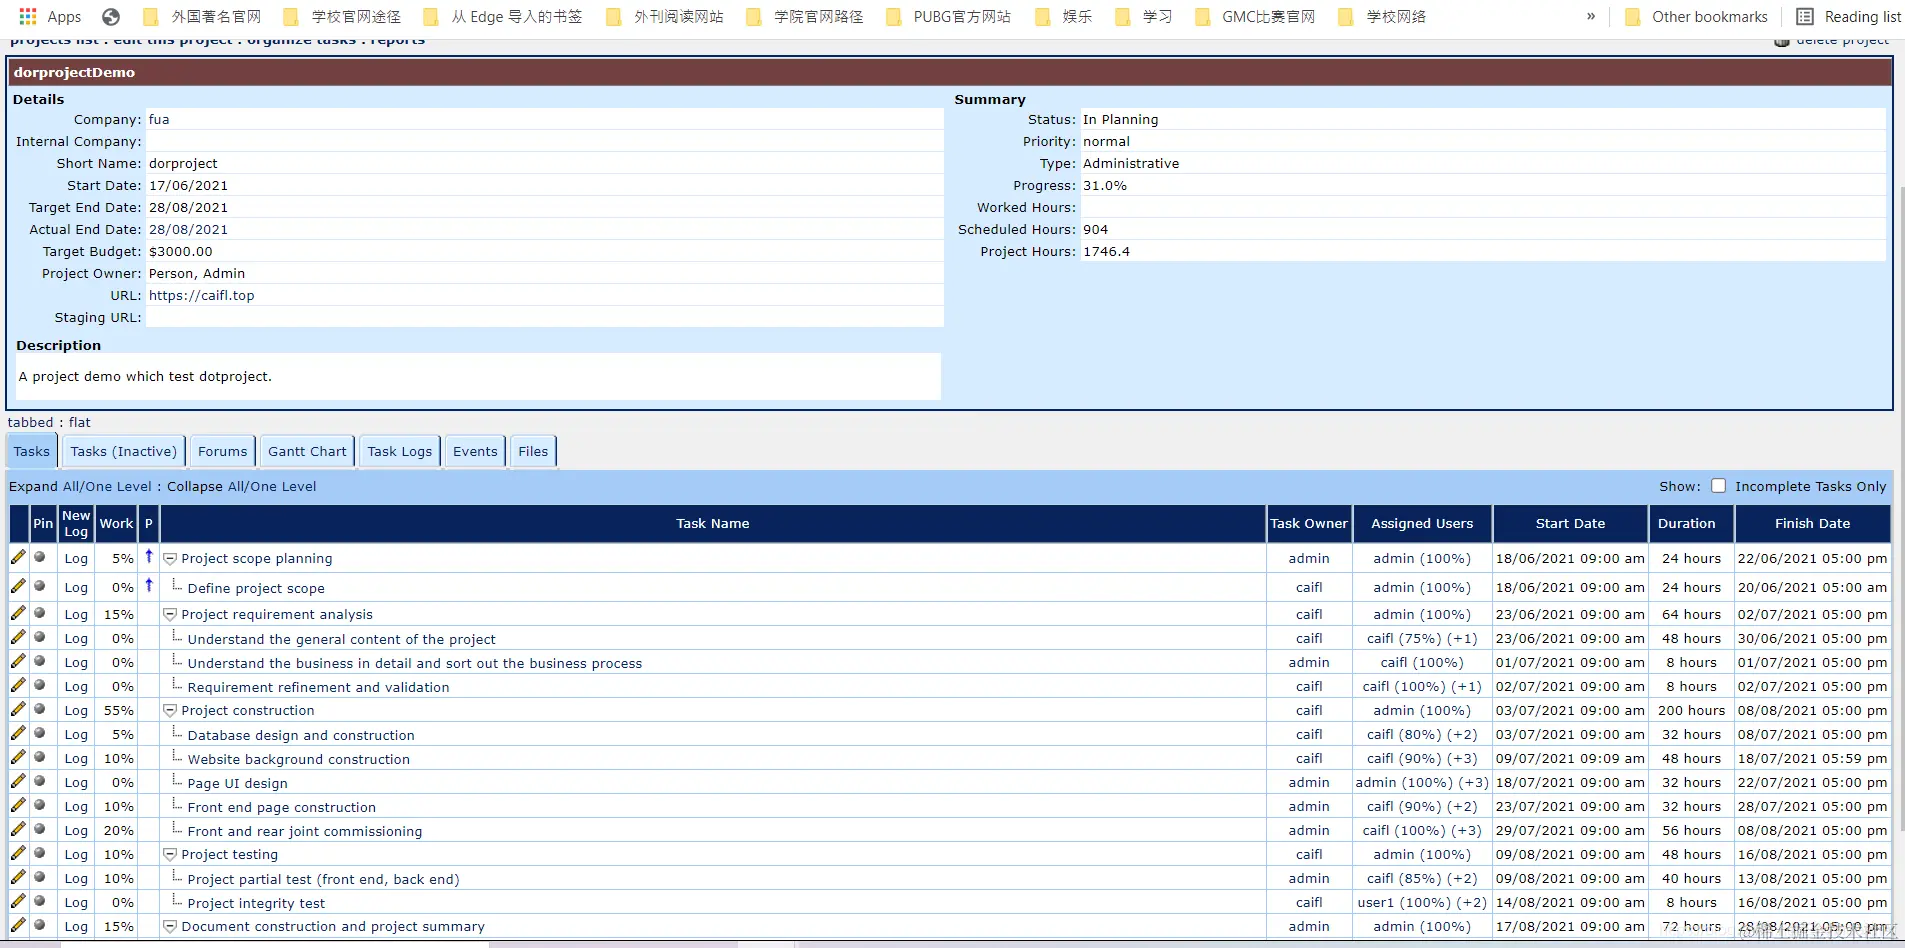Viewport: 1905px width, 948px height.
Task: Open the 娱乐 bookmark folder
Action: click(x=1064, y=16)
